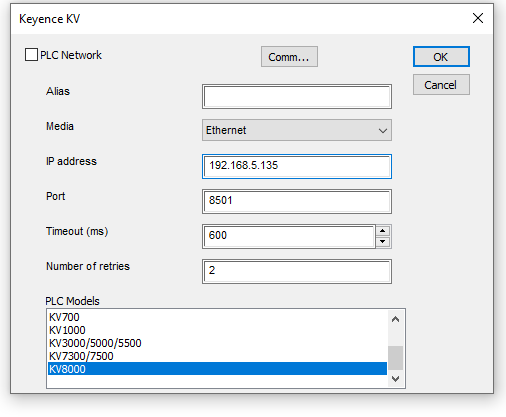Screen dimensions: 506x417
Task: Click the IP address field
Action: (x=297, y=166)
